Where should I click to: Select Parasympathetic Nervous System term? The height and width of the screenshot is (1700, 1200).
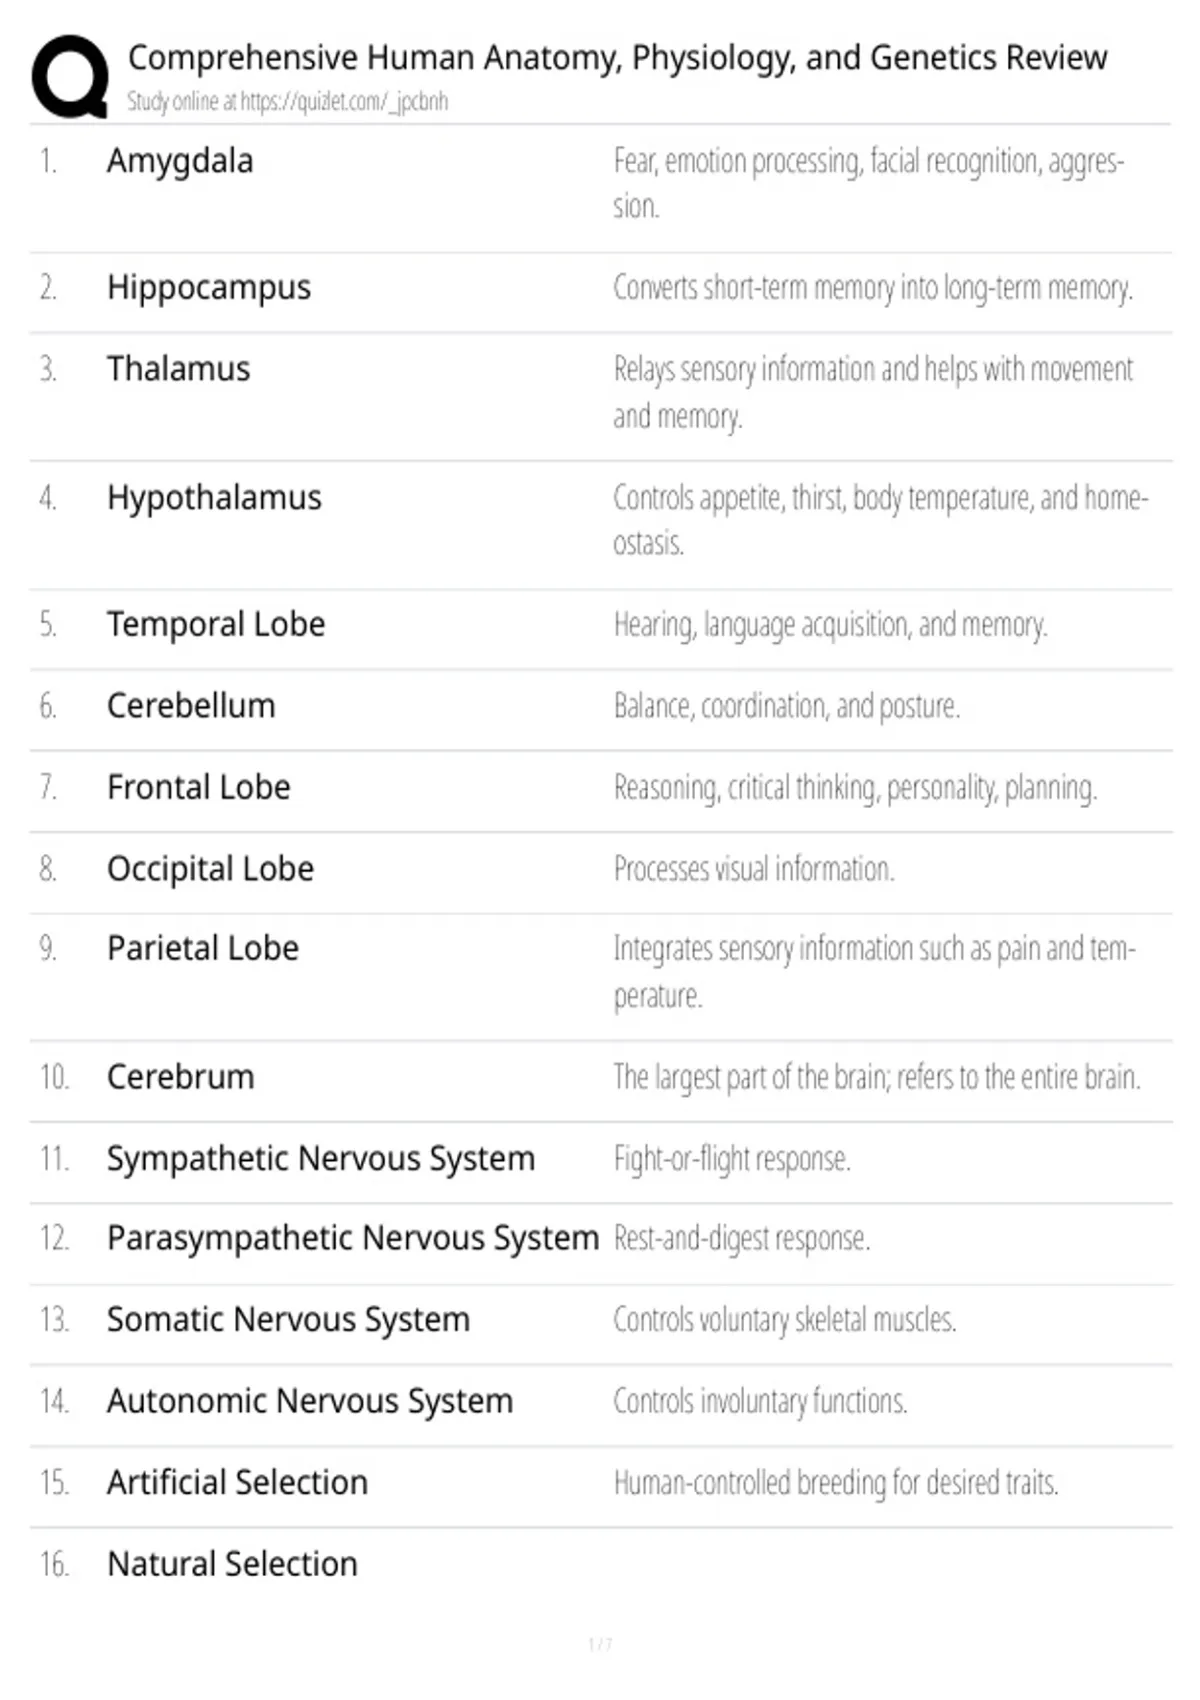[x=353, y=1238]
